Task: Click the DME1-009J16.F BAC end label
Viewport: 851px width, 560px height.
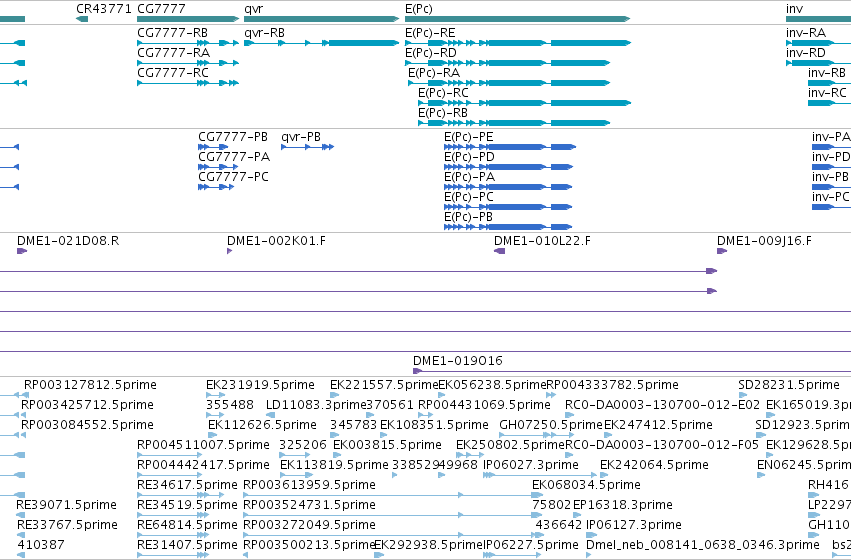Action: [764, 241]
